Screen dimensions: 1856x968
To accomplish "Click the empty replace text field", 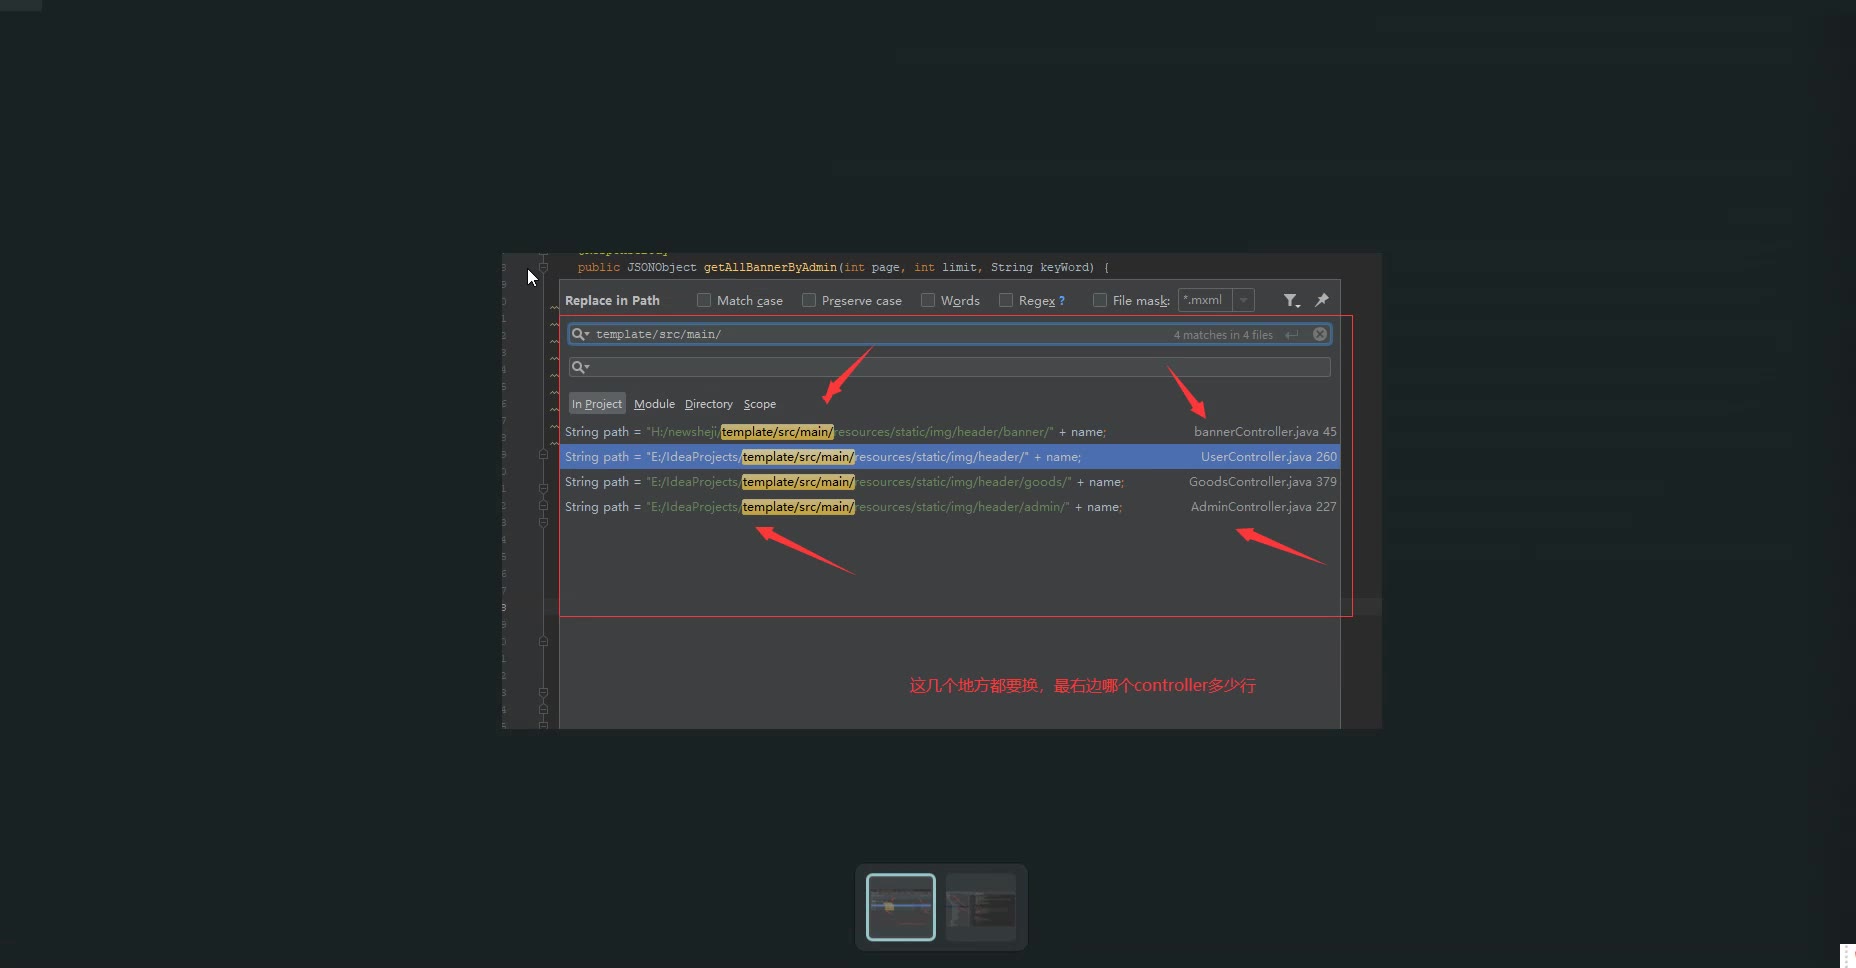I will click(x=949, y=367).
